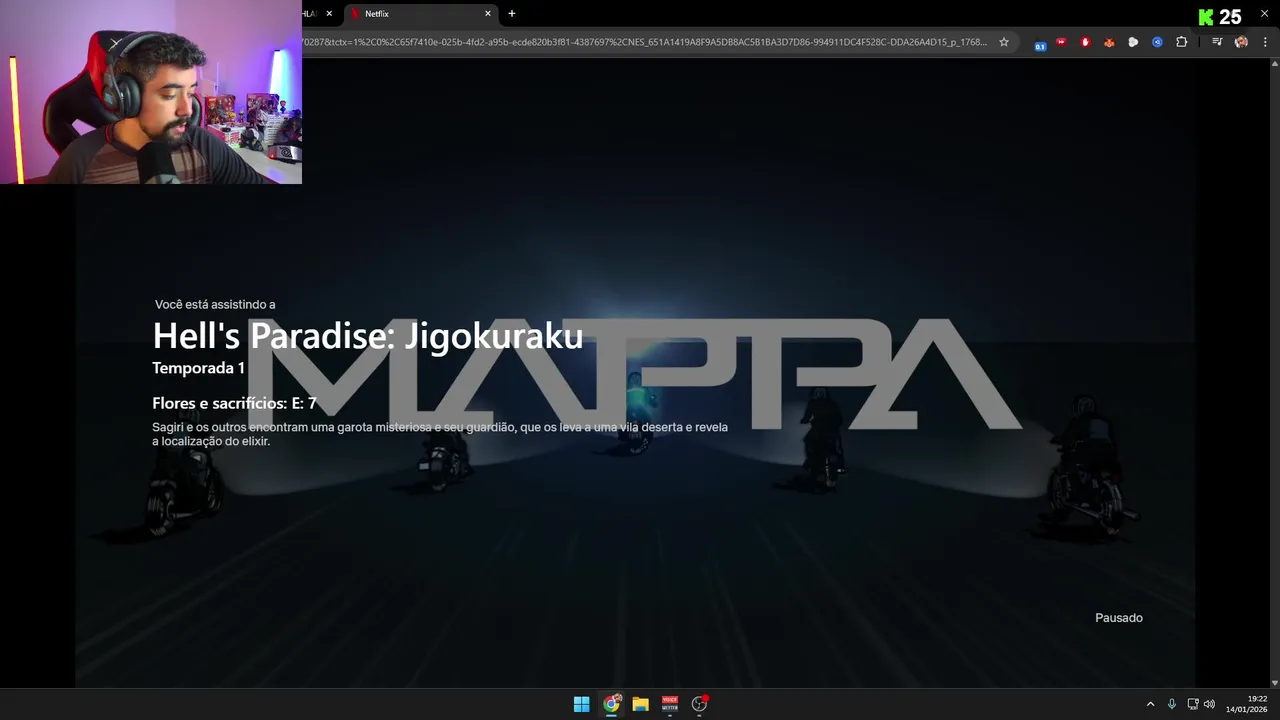Viewport: 1280px width, 720px height.
Task: Bookmark this page with the star icon
Action: 1004,42
